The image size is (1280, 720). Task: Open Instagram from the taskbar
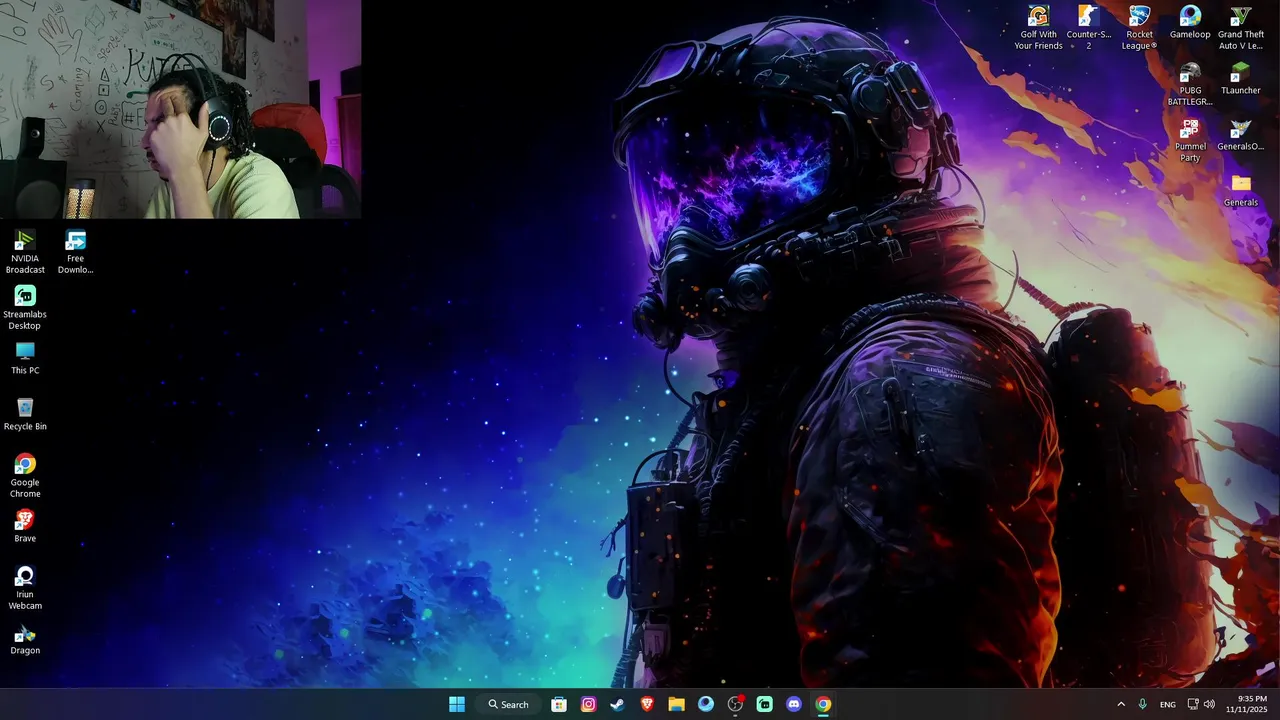(x=589, y=704)
